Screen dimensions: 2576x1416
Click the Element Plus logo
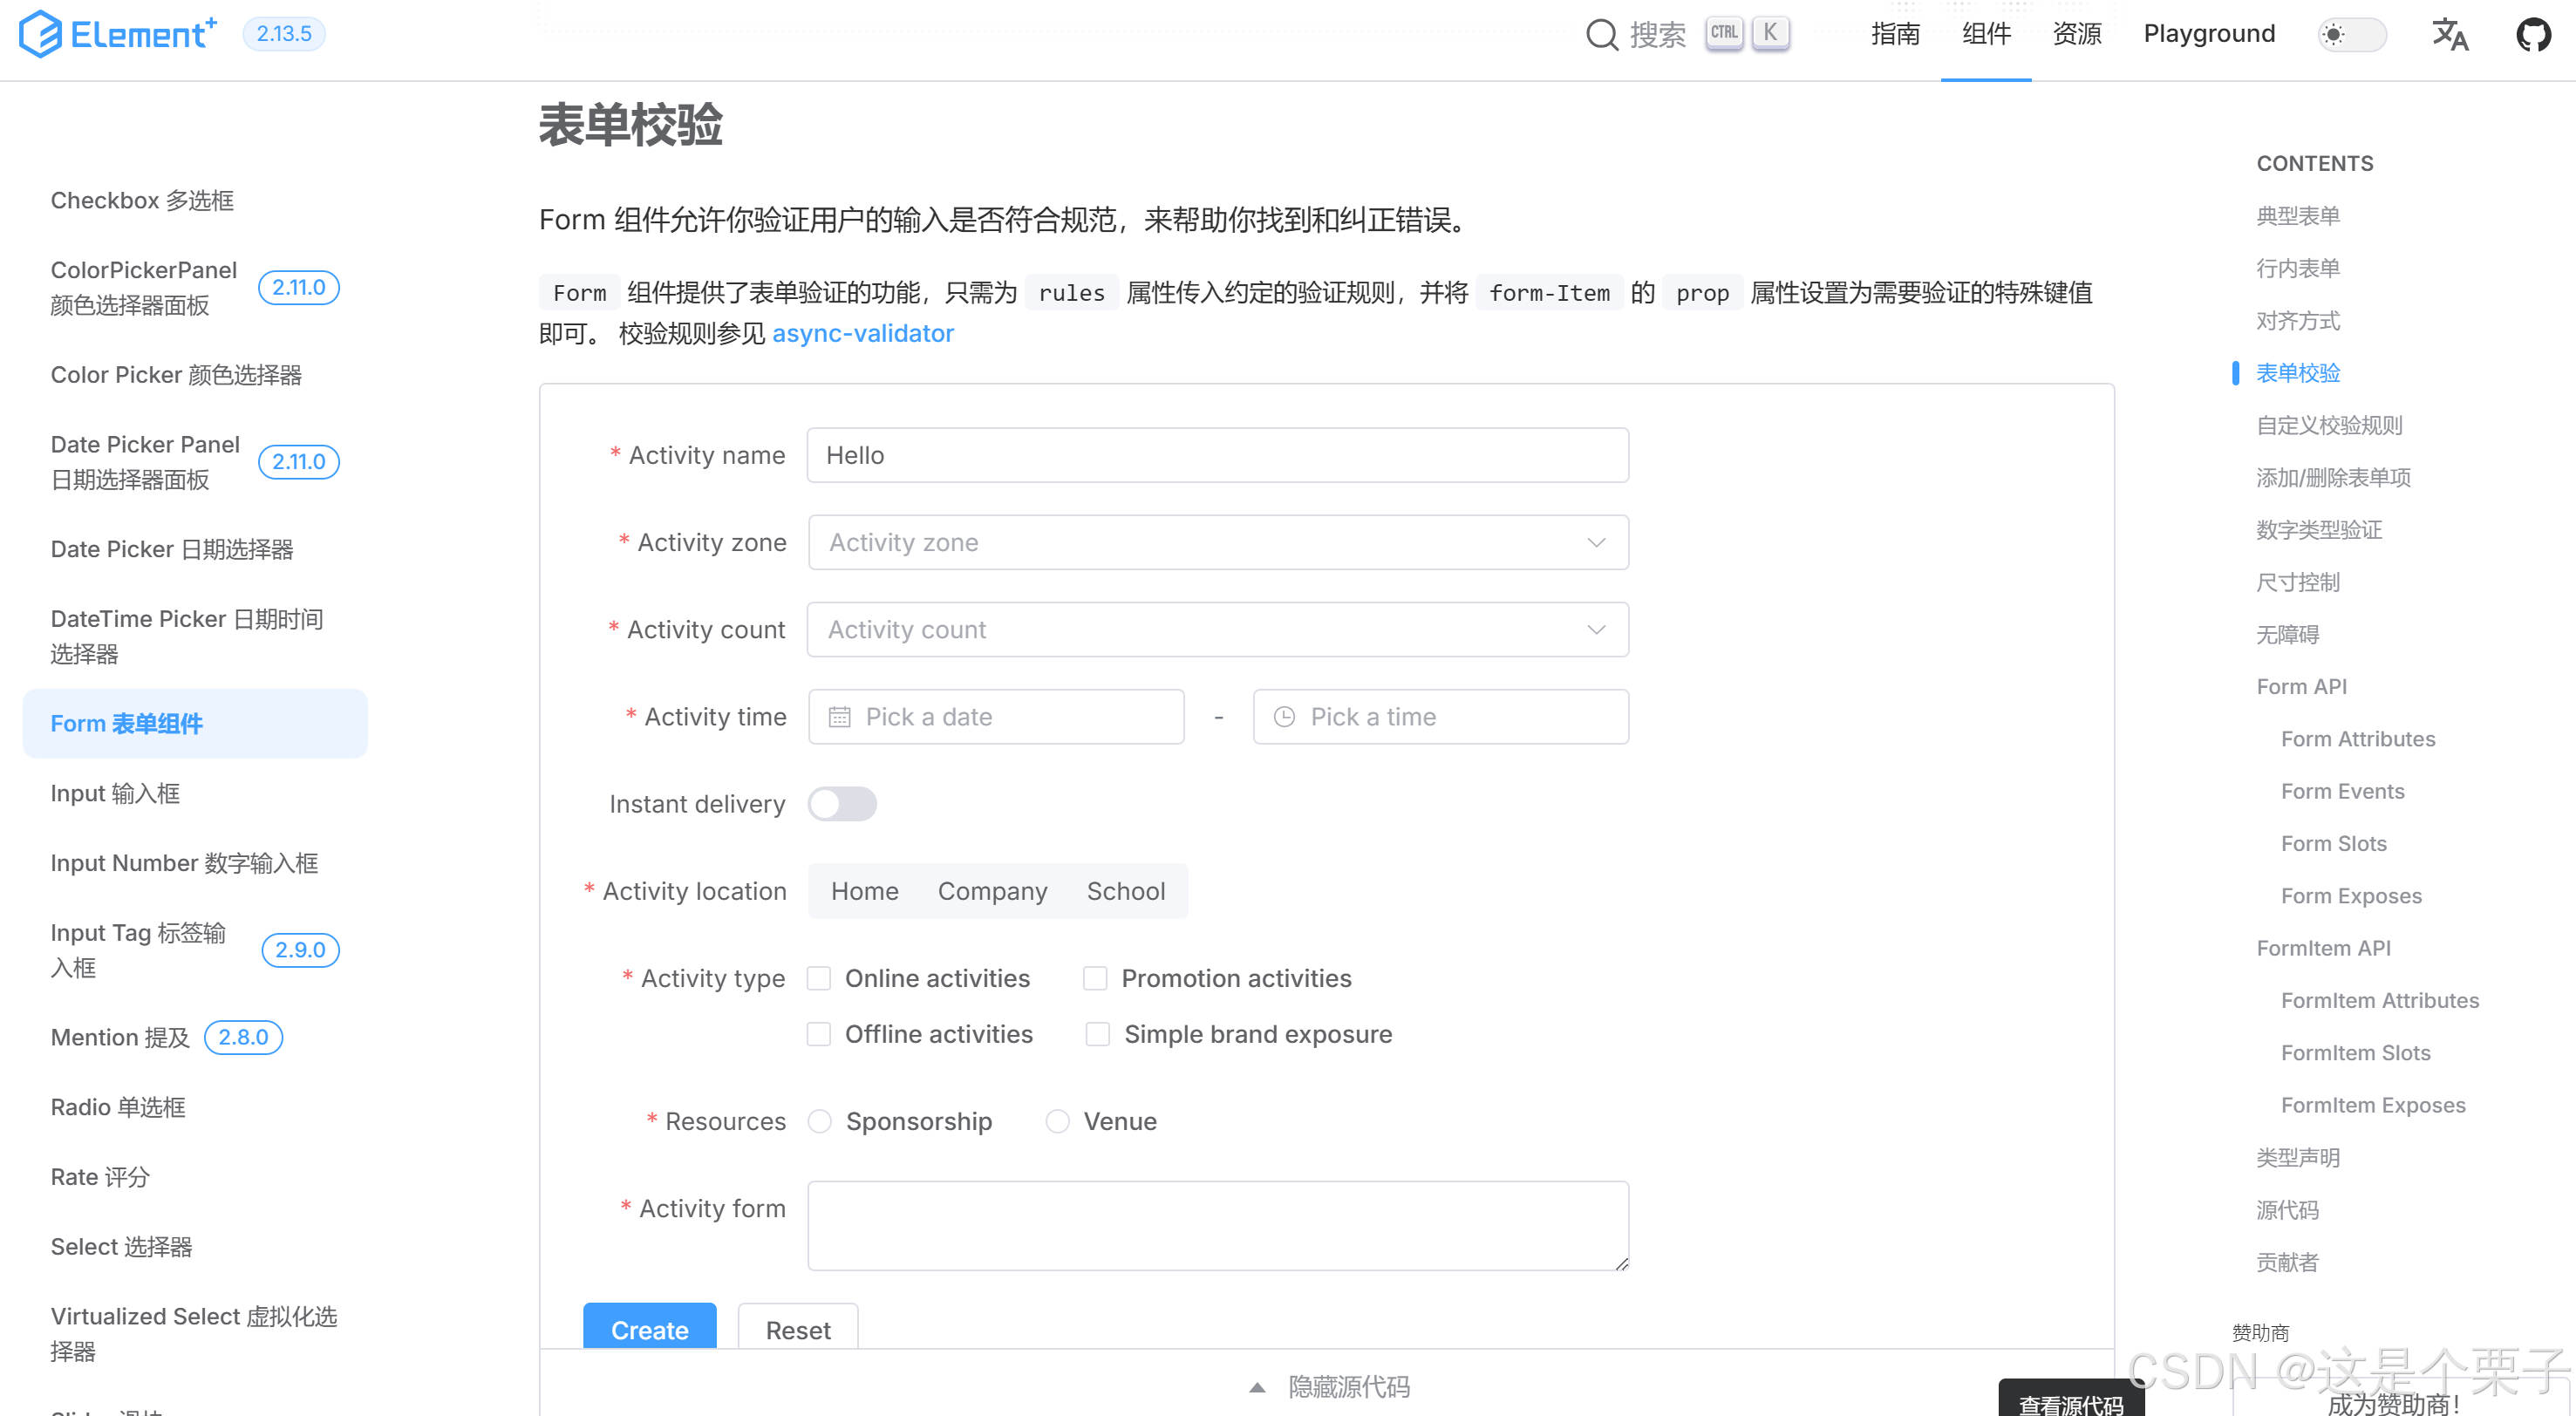(x=117, y=34)
